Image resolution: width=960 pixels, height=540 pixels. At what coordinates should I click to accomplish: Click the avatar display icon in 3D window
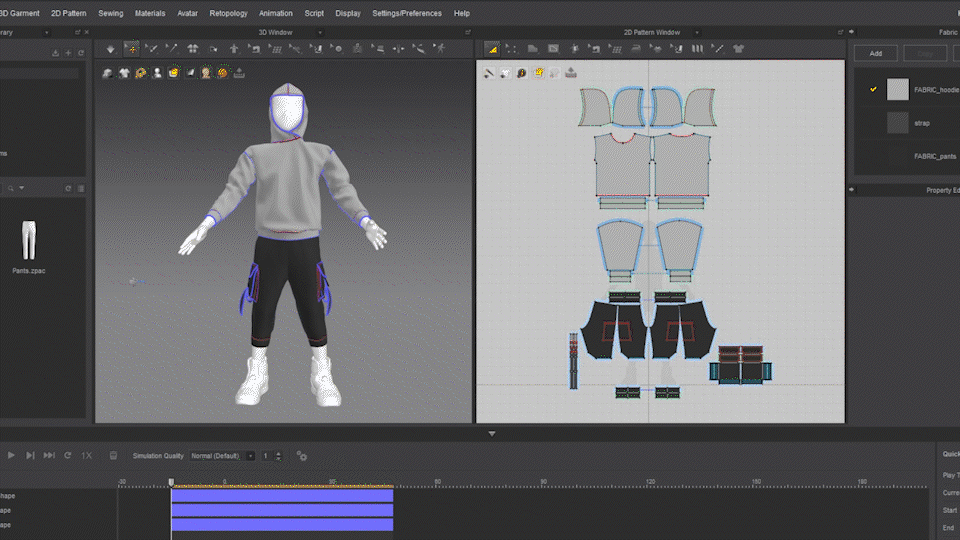click(x=157, y=73)
